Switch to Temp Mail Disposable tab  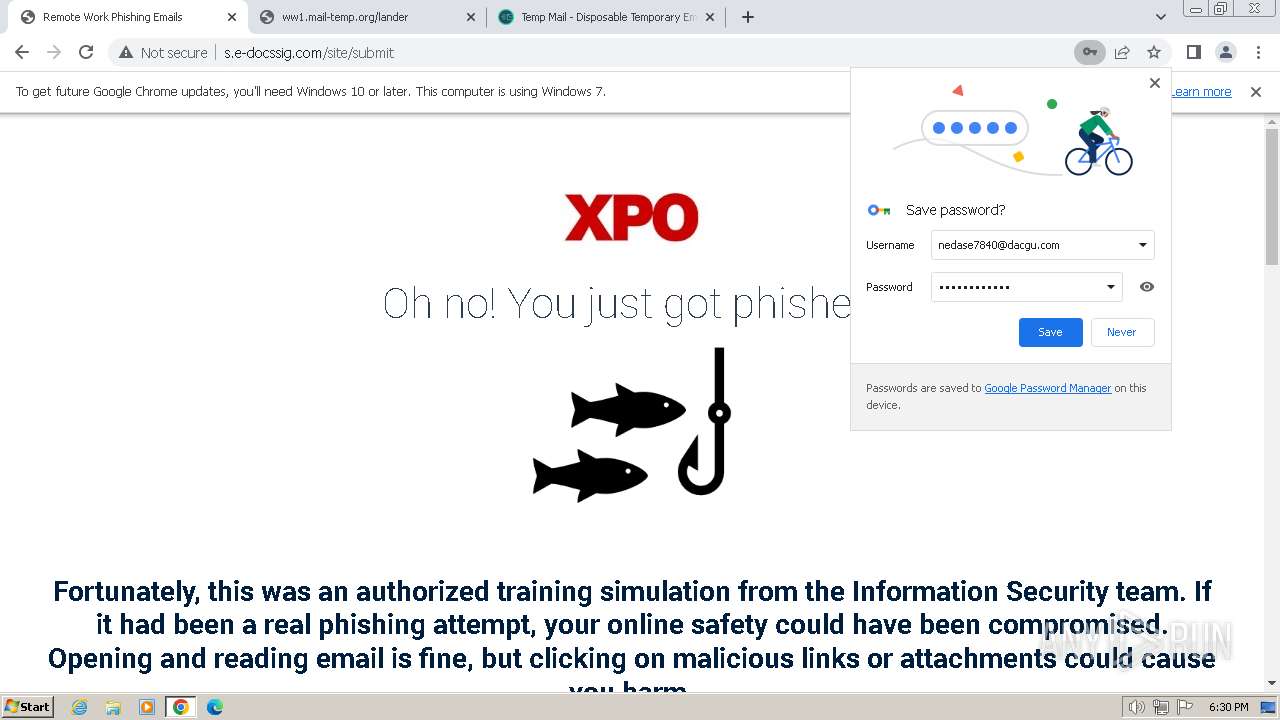coord(607,17)
